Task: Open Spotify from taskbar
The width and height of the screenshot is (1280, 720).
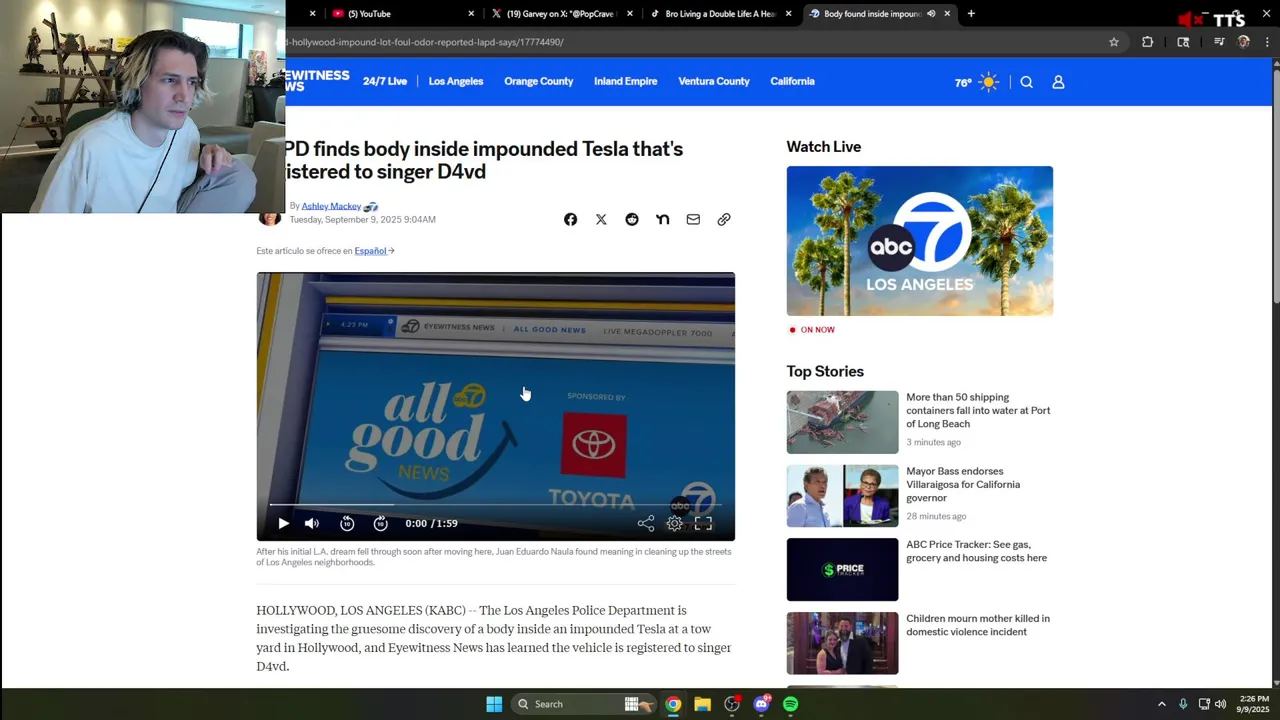Action: 790,704
